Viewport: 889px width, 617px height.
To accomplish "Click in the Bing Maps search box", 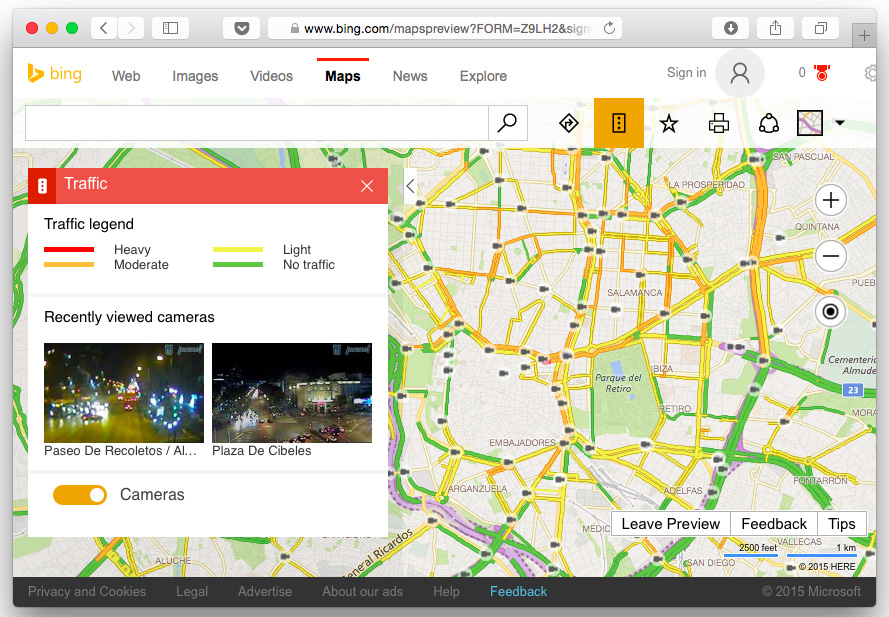I will [x=257, y=122].
